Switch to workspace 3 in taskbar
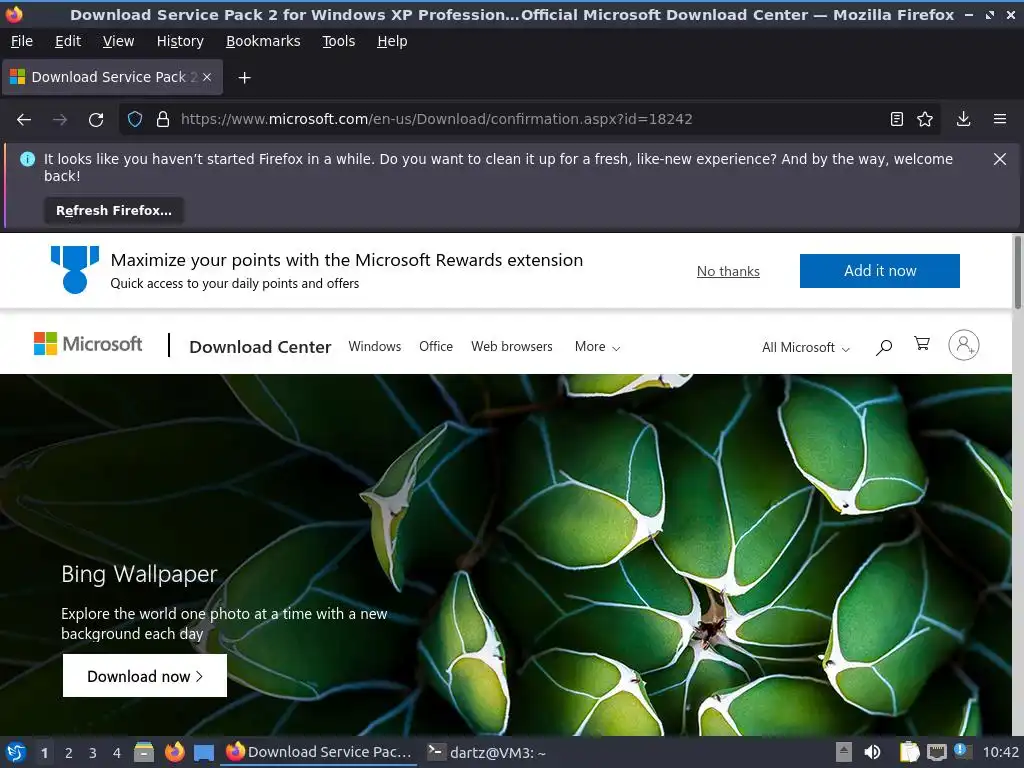This screenshot has height=768, width=1024. click(93, 753)
